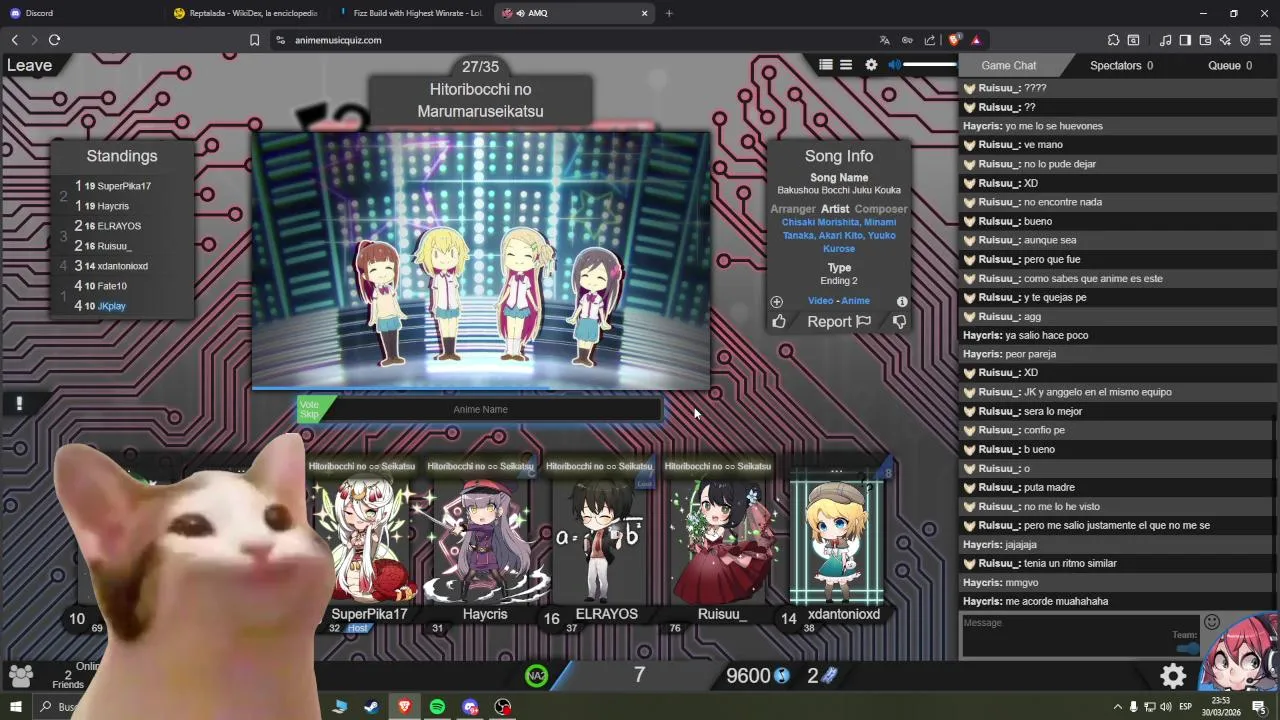Open Steam from the taskbar
The height and width of the screenshot is (720, 1280).
(371, 707)
